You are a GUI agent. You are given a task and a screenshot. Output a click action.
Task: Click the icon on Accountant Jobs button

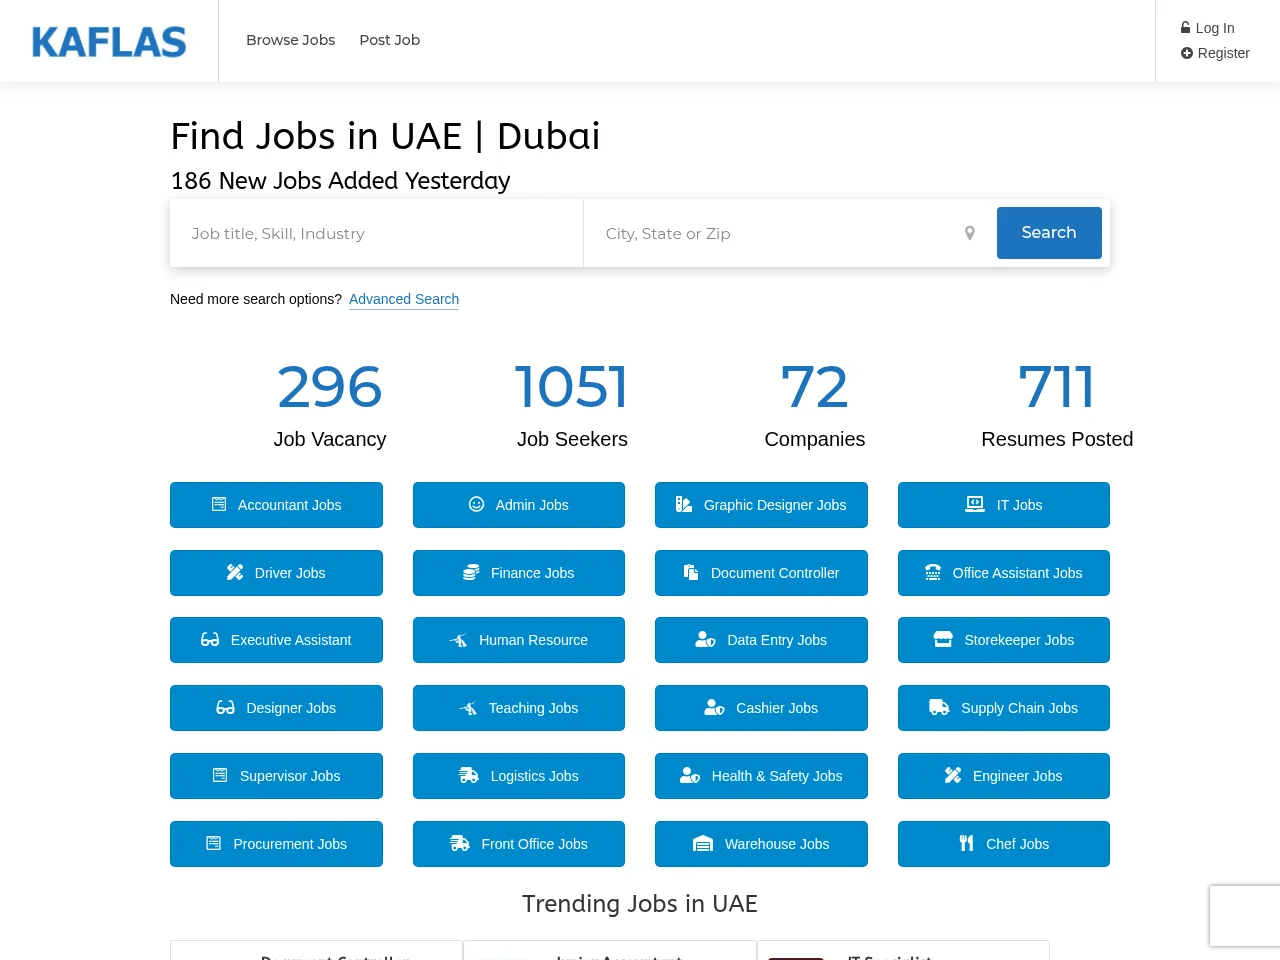pyautogui.click(x=219, y=504)
